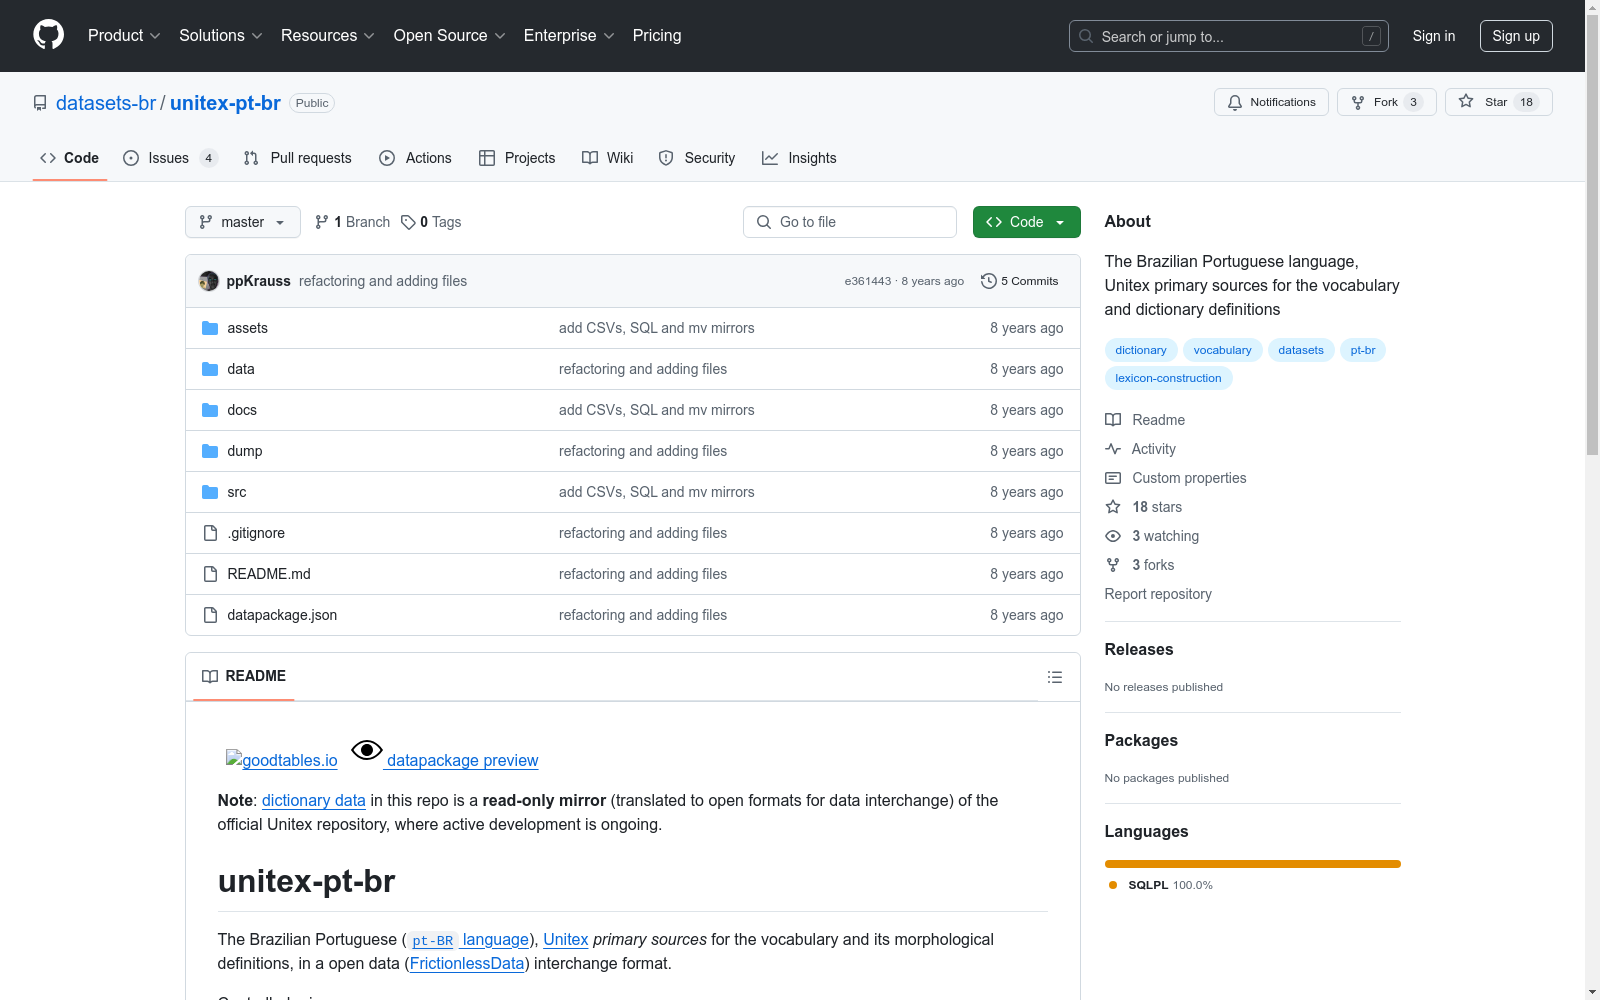1600x1000 pixels.
Task: Click the Custom properties note icon
Action: (x=1113, y=478)
